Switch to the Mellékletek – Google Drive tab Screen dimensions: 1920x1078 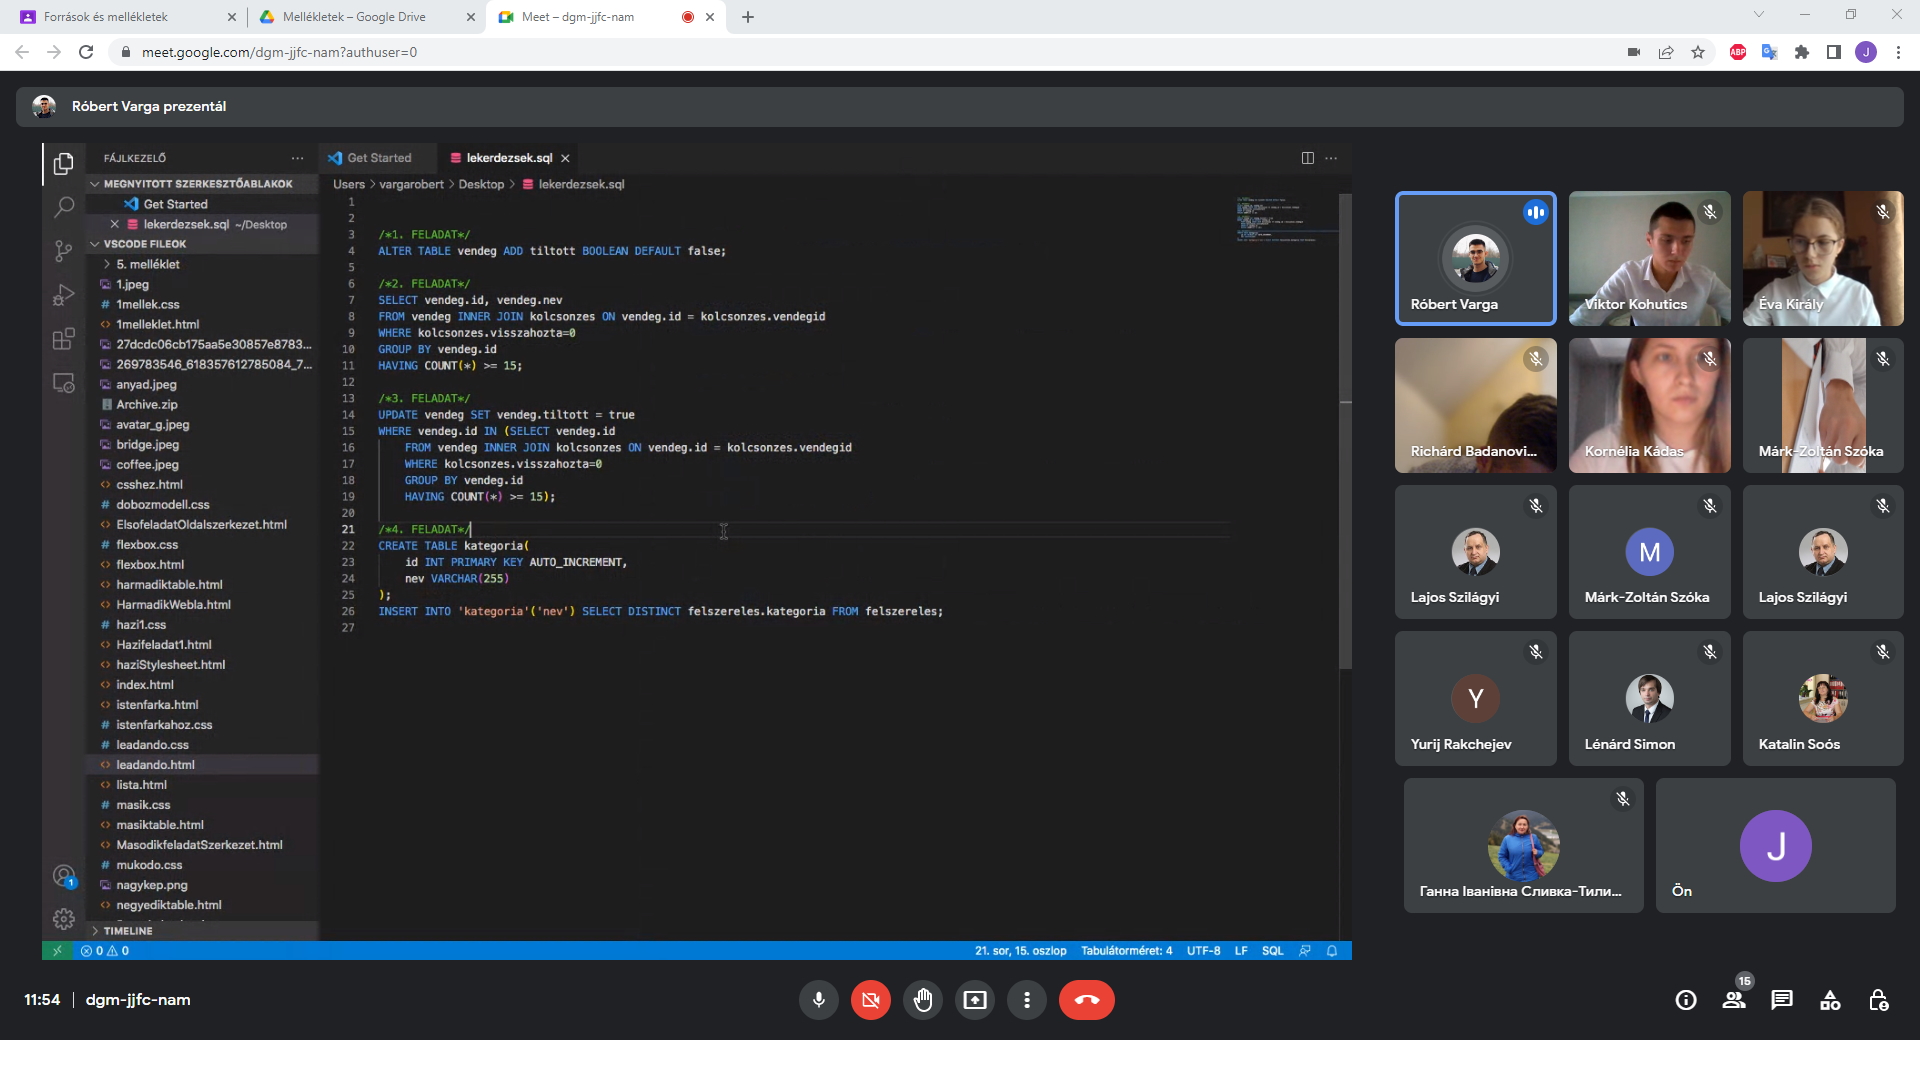pyautogui.click(x=354, y=17)
